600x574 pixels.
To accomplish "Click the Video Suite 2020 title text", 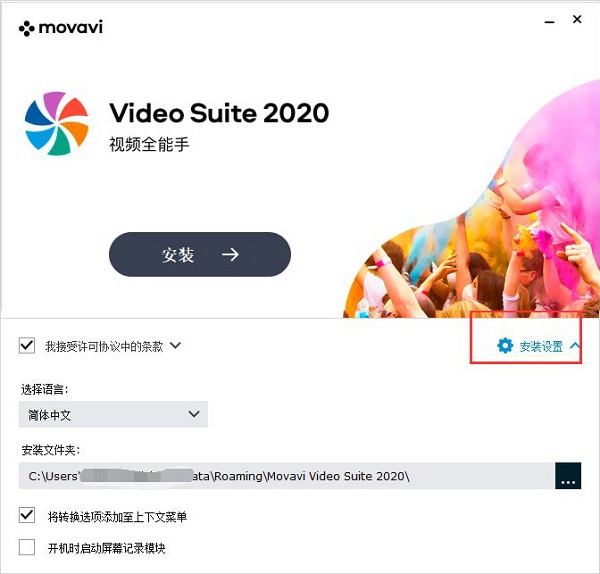I will pyautogui.click(x=219, y=113).
